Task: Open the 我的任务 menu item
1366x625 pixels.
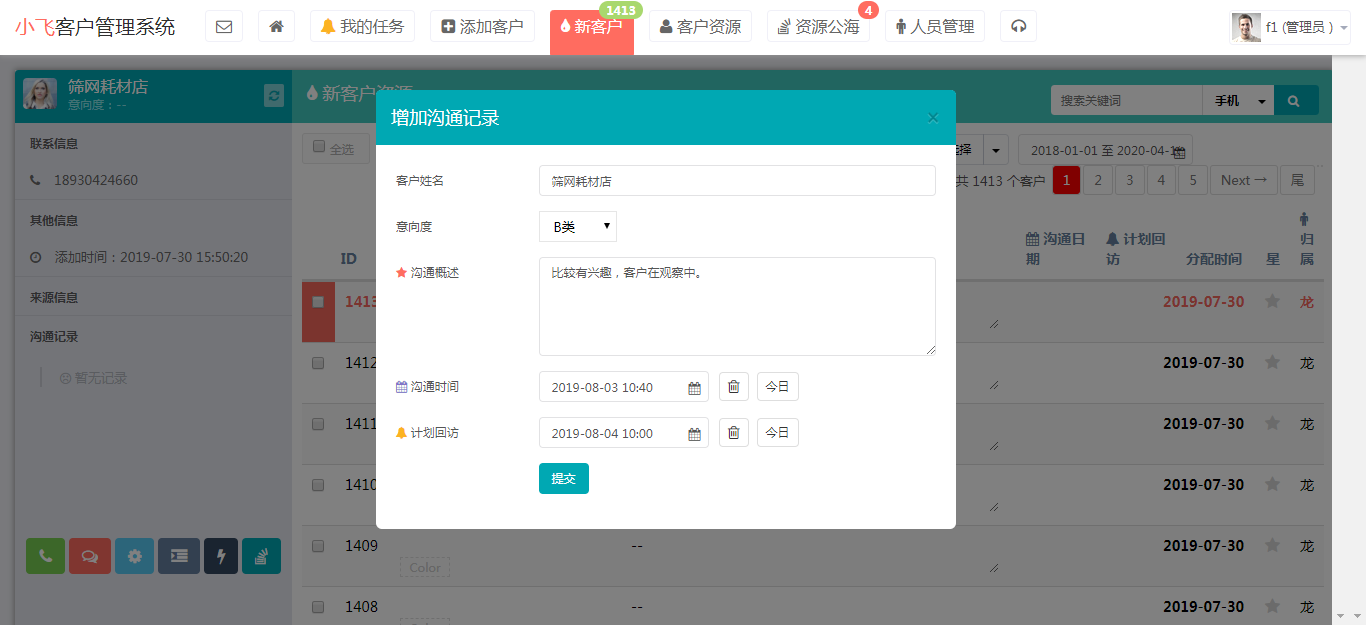Action: [x=362, y=27]
